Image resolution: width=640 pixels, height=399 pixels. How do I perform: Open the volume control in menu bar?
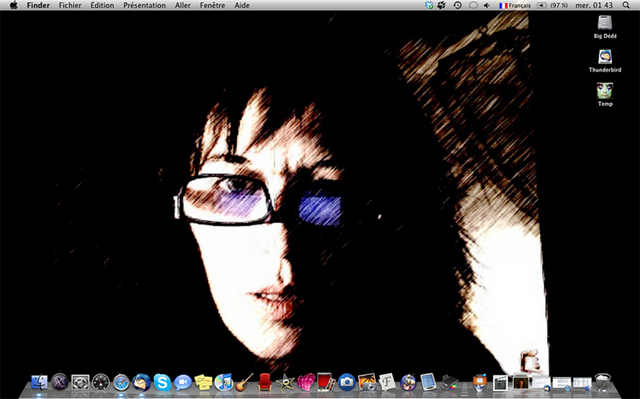(x=487, y=5)
